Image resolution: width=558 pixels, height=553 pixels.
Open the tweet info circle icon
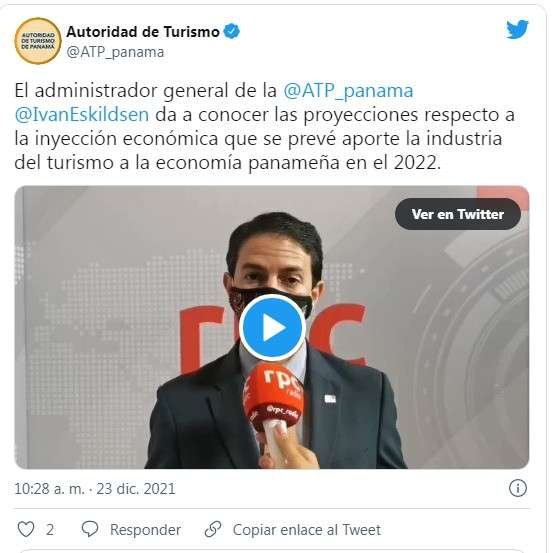(x=518, y=488)
